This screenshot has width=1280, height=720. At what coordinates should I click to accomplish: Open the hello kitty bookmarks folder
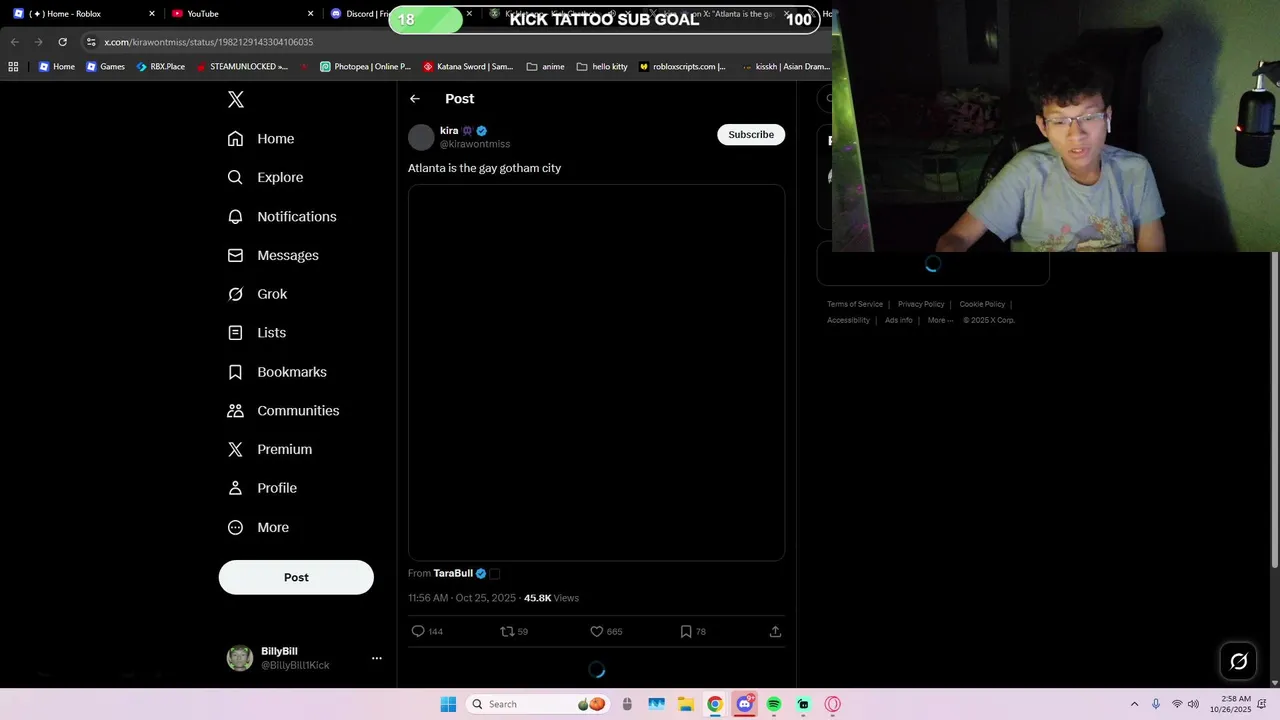(x=602, y=67)
